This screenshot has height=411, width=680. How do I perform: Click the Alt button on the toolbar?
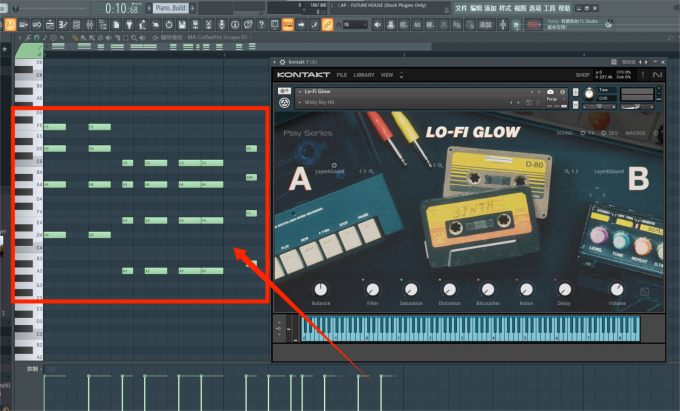click(417, 25)
